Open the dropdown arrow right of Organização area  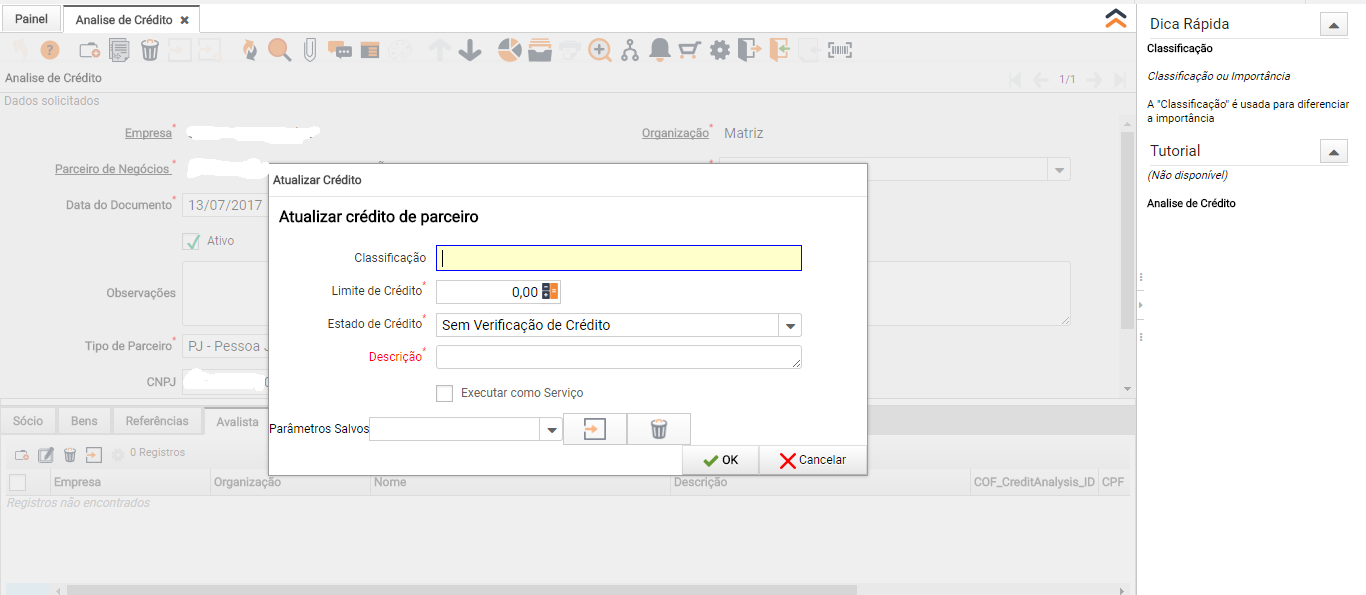coord(1059,170)
